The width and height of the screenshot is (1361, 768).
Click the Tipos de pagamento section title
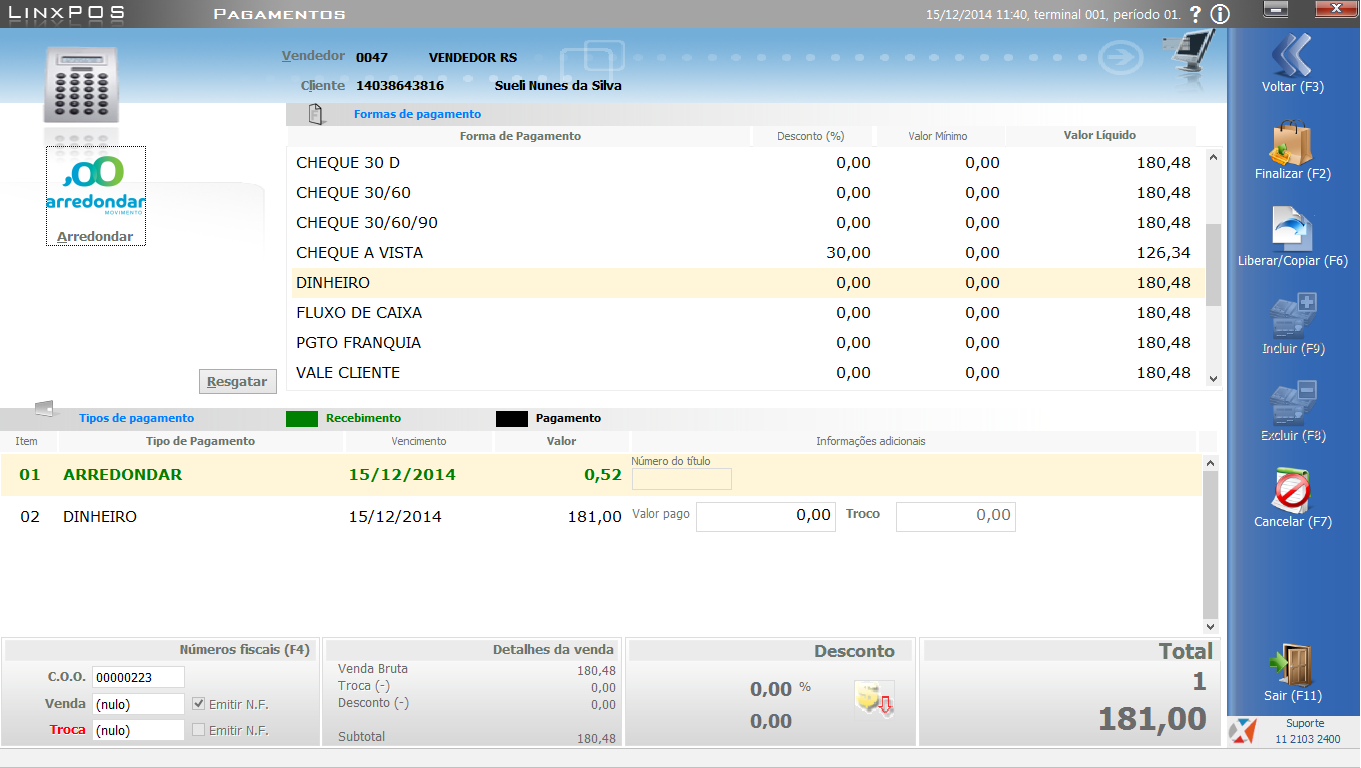pos(137,418)
